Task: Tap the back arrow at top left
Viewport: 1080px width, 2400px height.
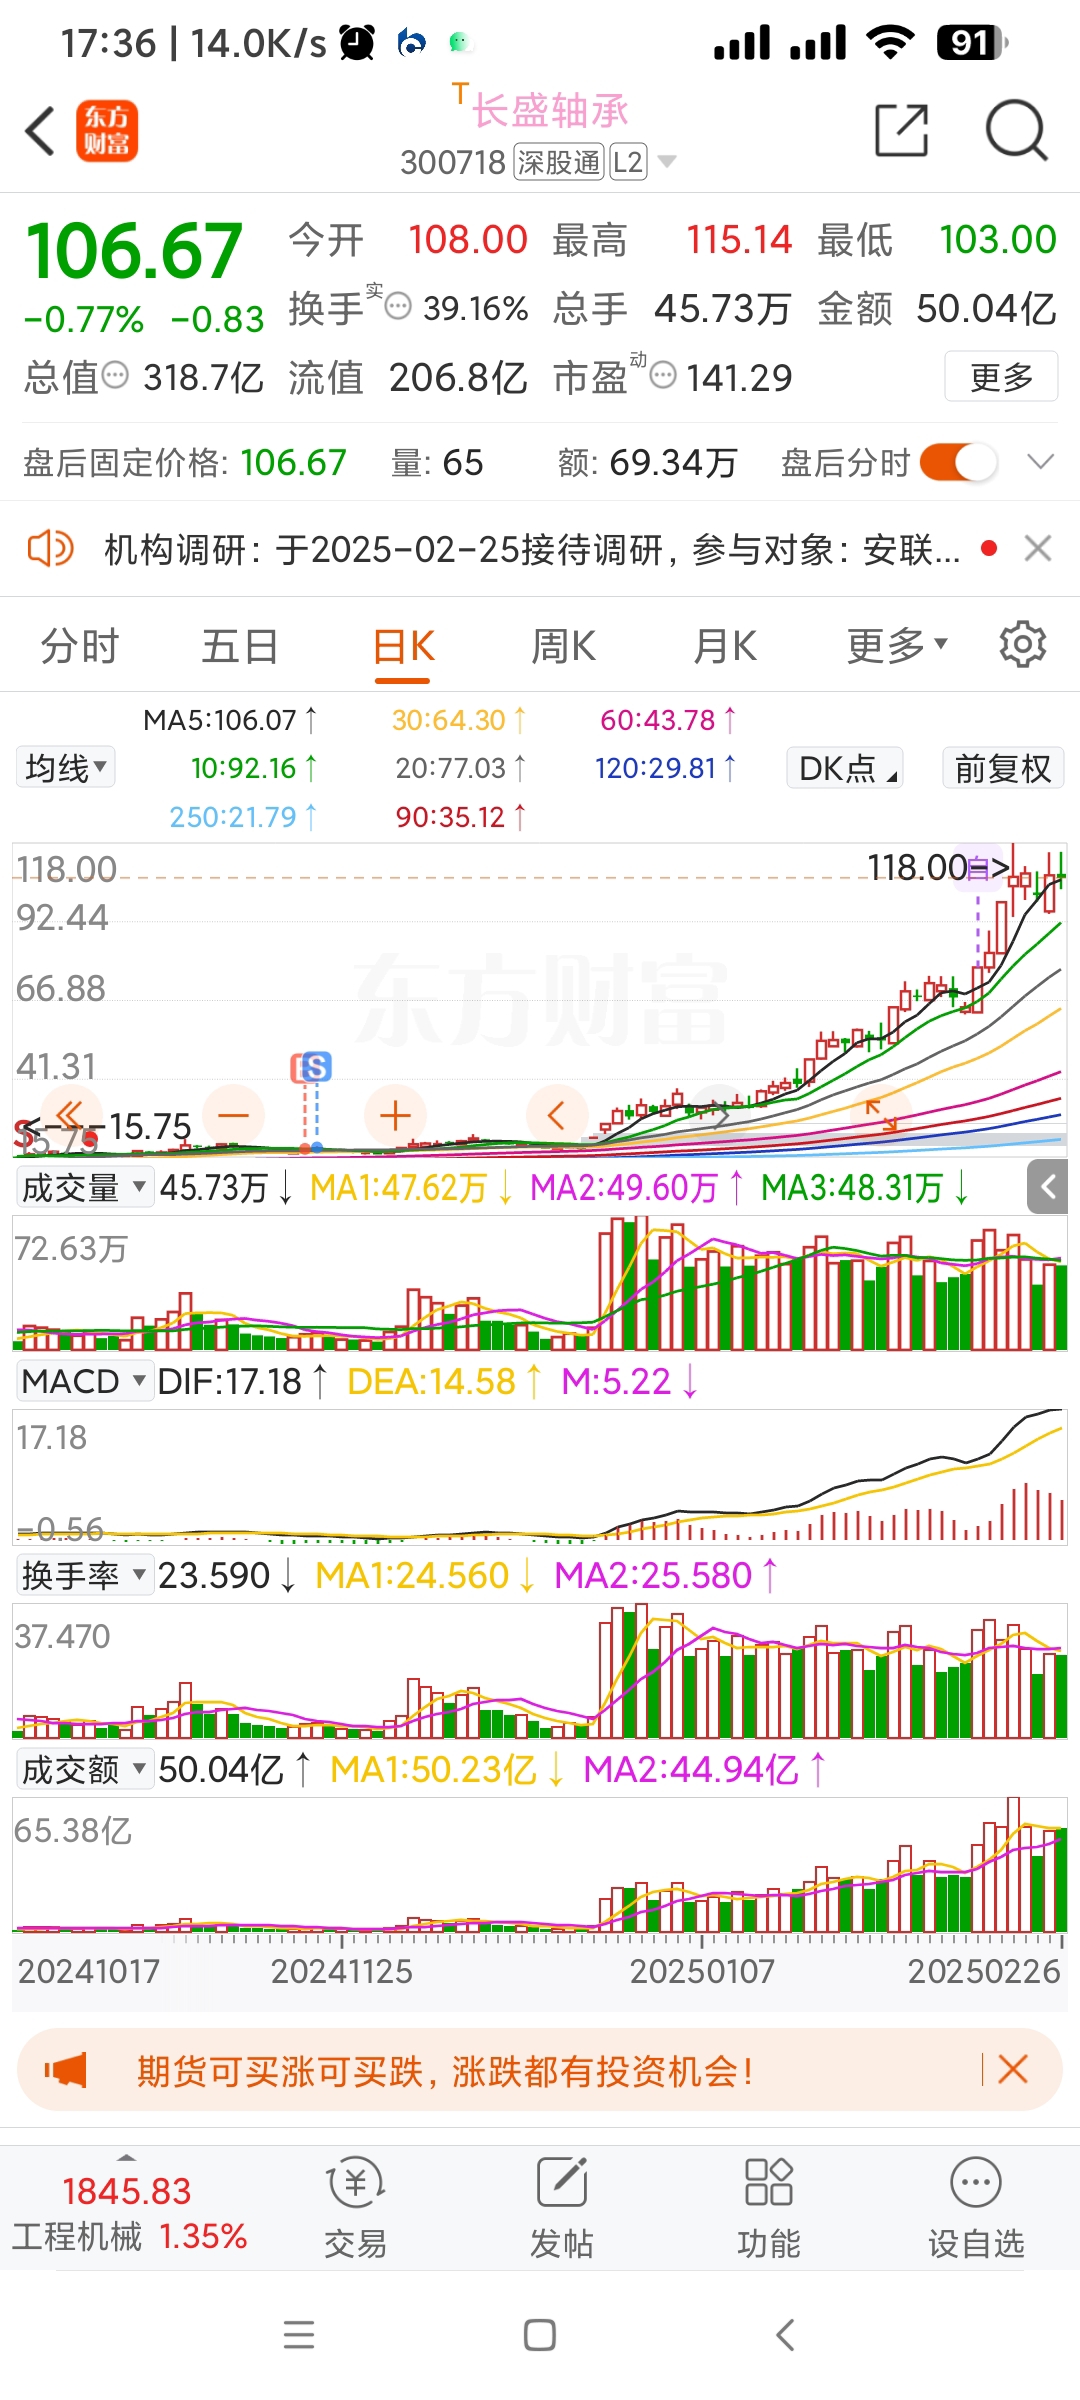Action: point(40,131)
